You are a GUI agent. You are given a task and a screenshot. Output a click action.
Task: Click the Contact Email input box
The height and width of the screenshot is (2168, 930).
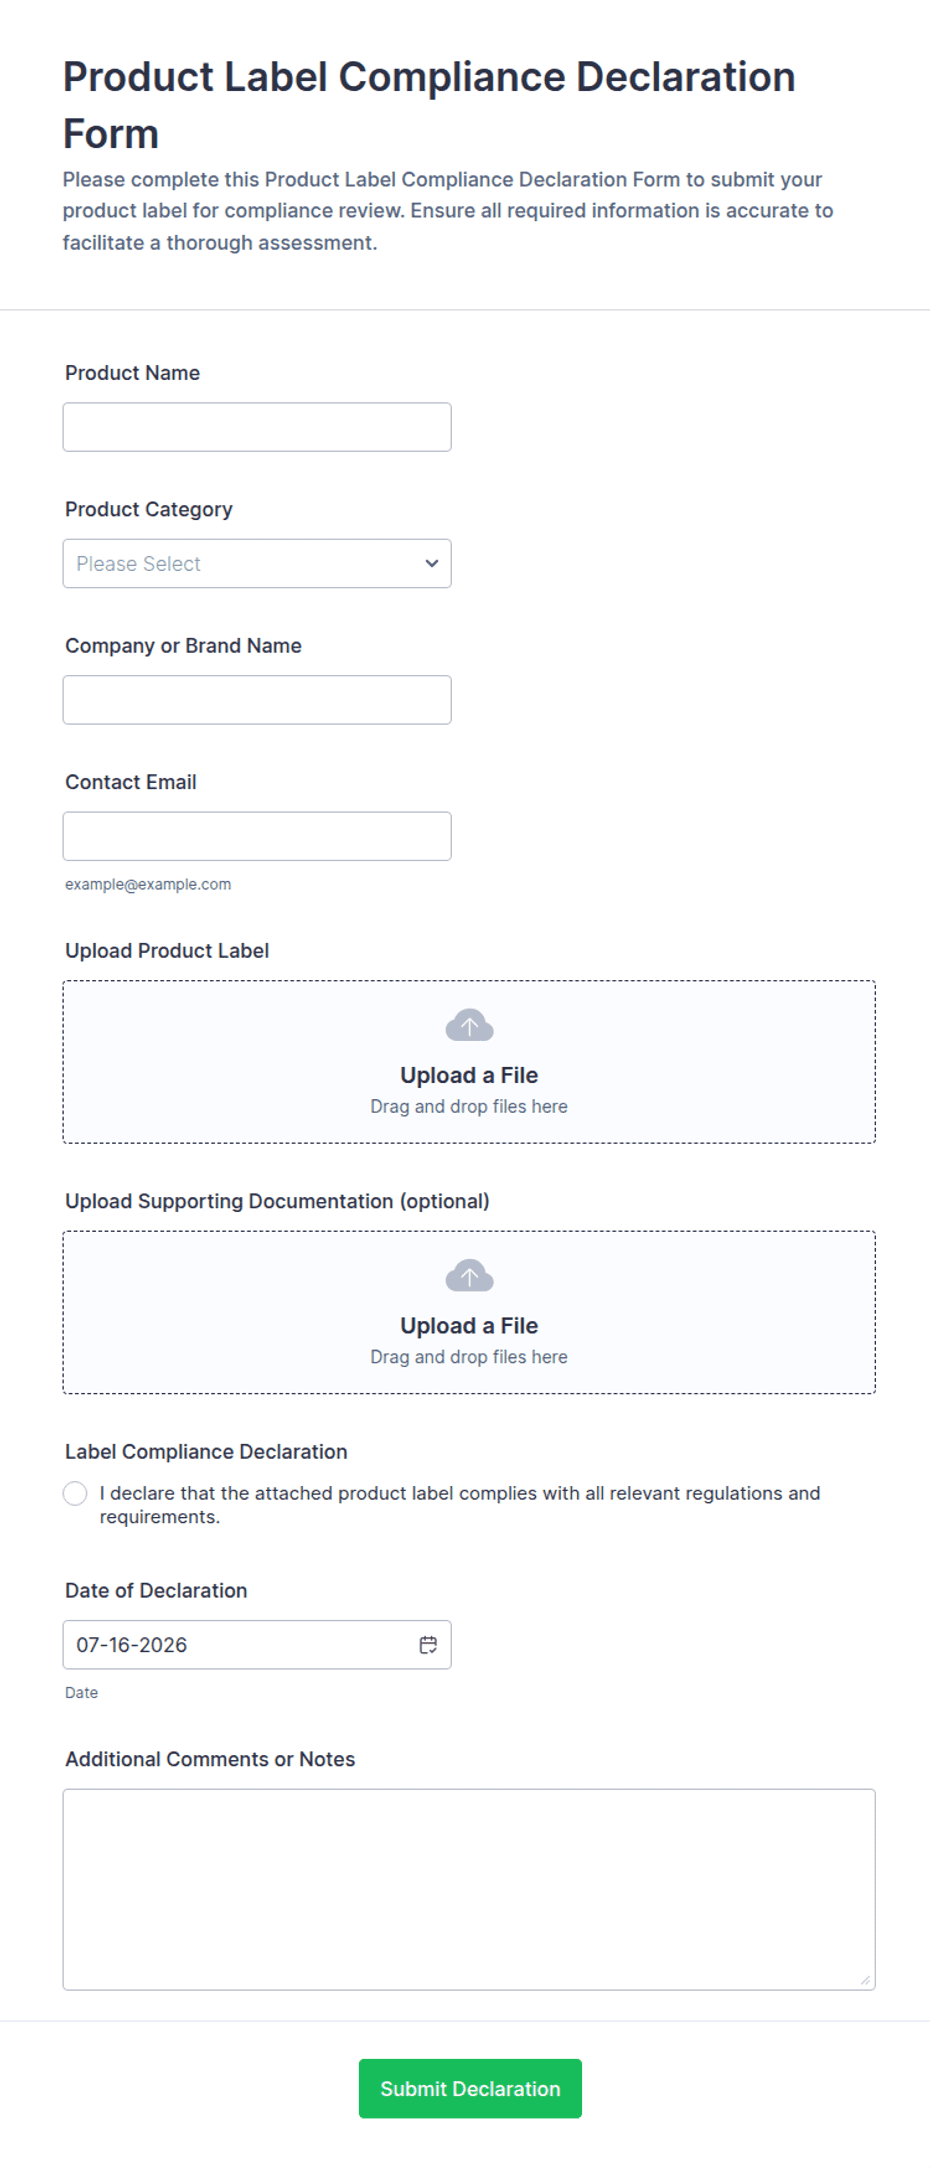[x=257, y=836]
